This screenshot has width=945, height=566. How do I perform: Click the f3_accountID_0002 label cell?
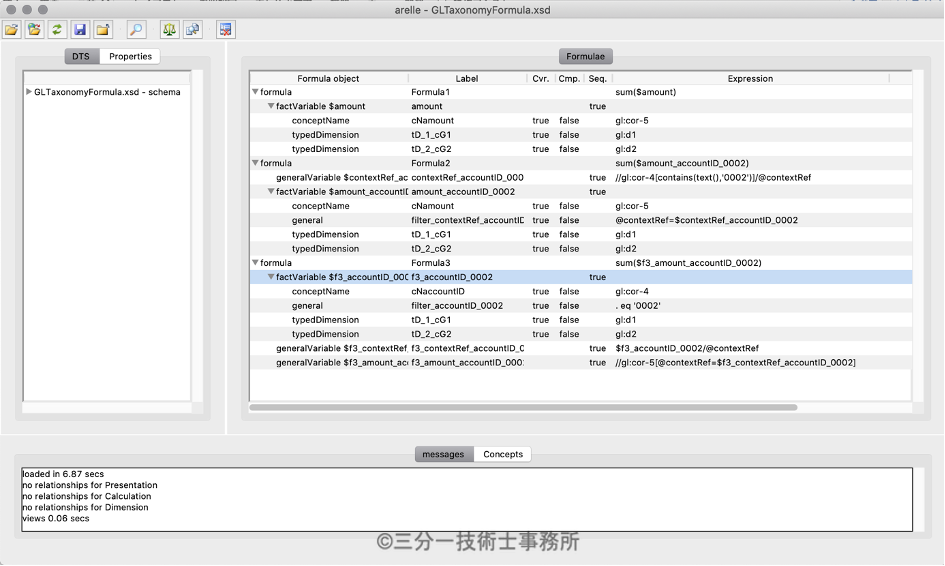(452, 277)
